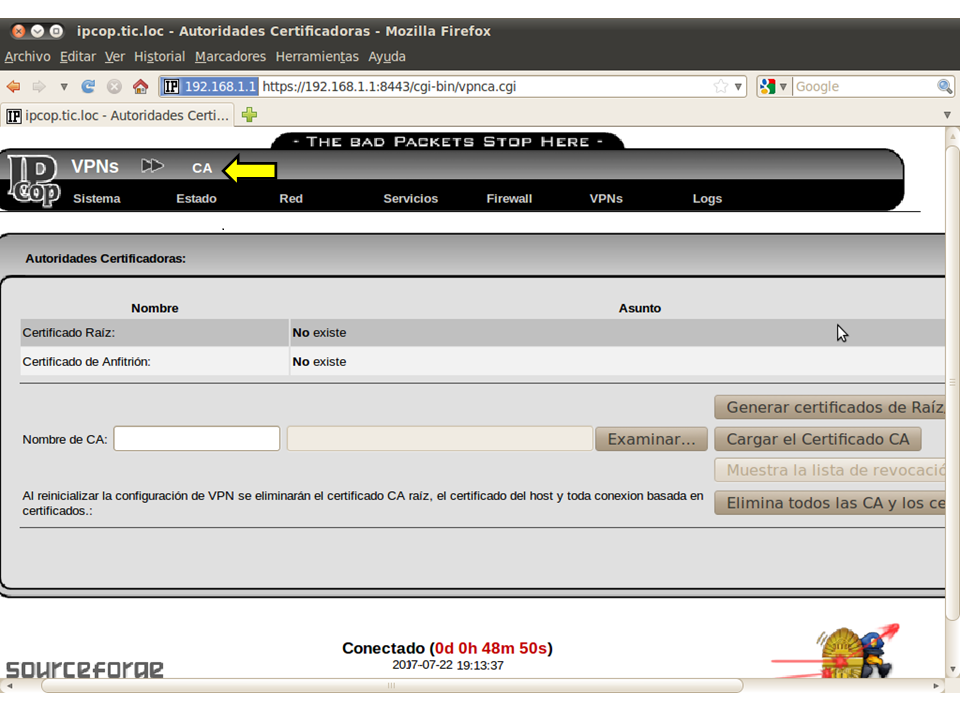This screenshot has width=960, height=720.
Task: Click the site identity IP icon
Action: tap(172, 87)
